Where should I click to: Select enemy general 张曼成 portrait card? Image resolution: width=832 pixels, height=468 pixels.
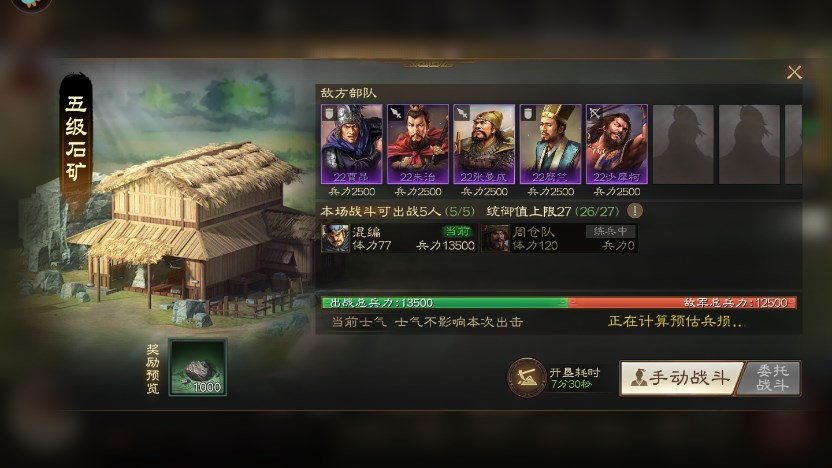484,144
